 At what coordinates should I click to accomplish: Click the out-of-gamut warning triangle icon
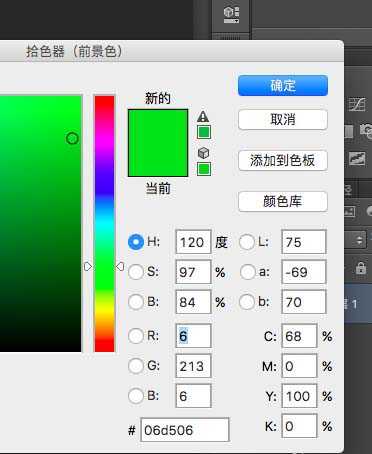click(x=203, y=117)
